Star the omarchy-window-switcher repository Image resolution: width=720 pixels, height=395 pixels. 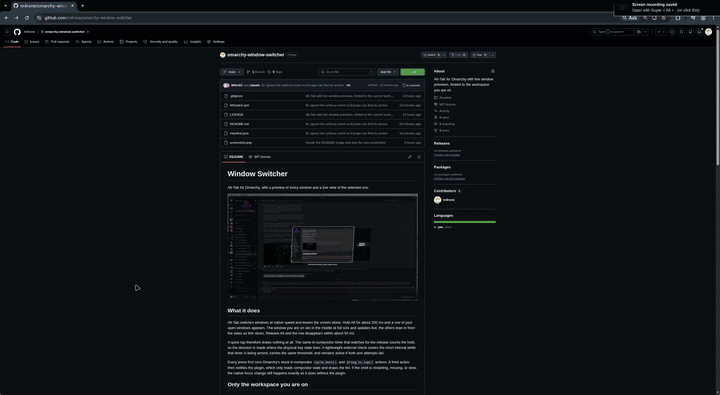[x=479, y=55]
